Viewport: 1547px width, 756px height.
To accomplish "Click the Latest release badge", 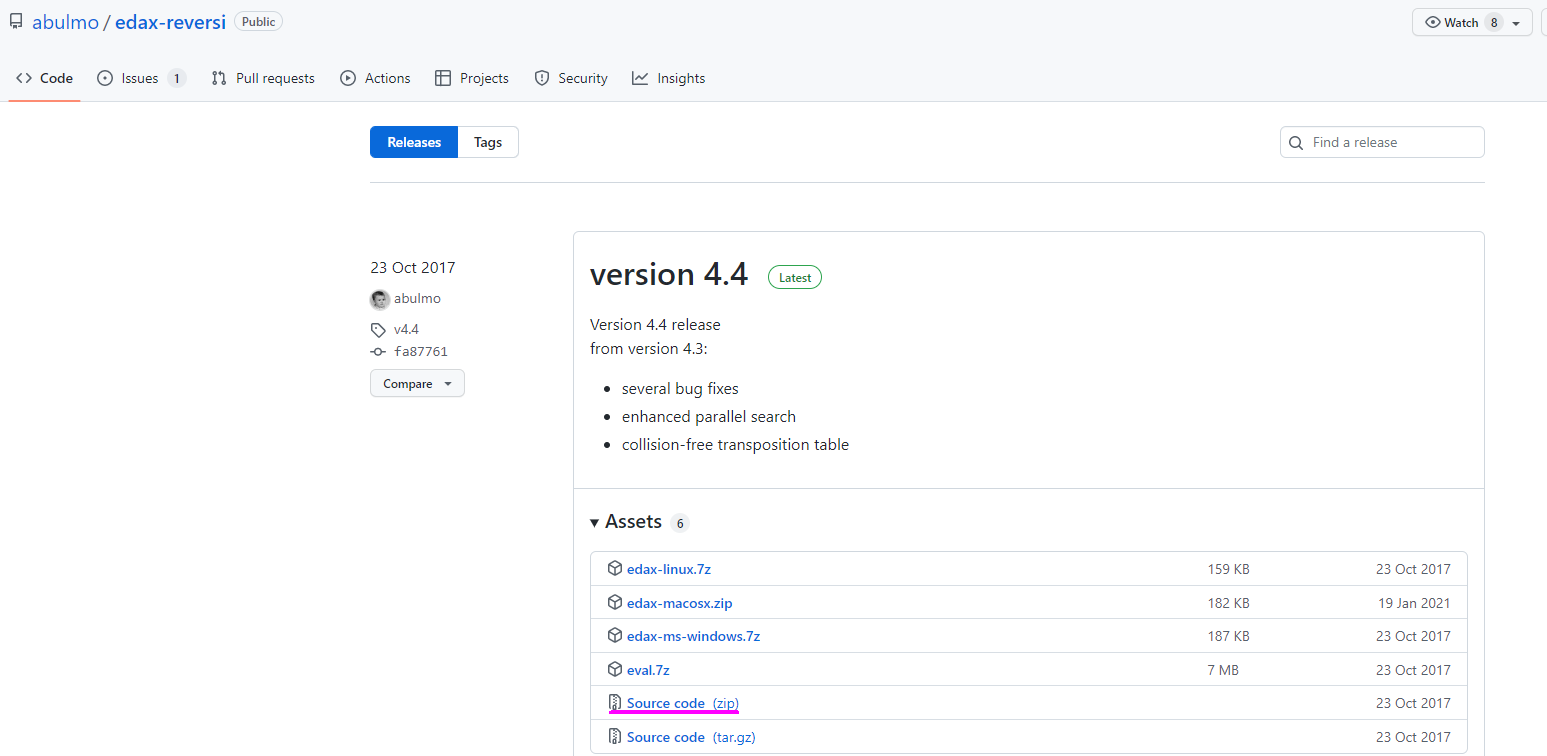I will [x=795, y=278].
